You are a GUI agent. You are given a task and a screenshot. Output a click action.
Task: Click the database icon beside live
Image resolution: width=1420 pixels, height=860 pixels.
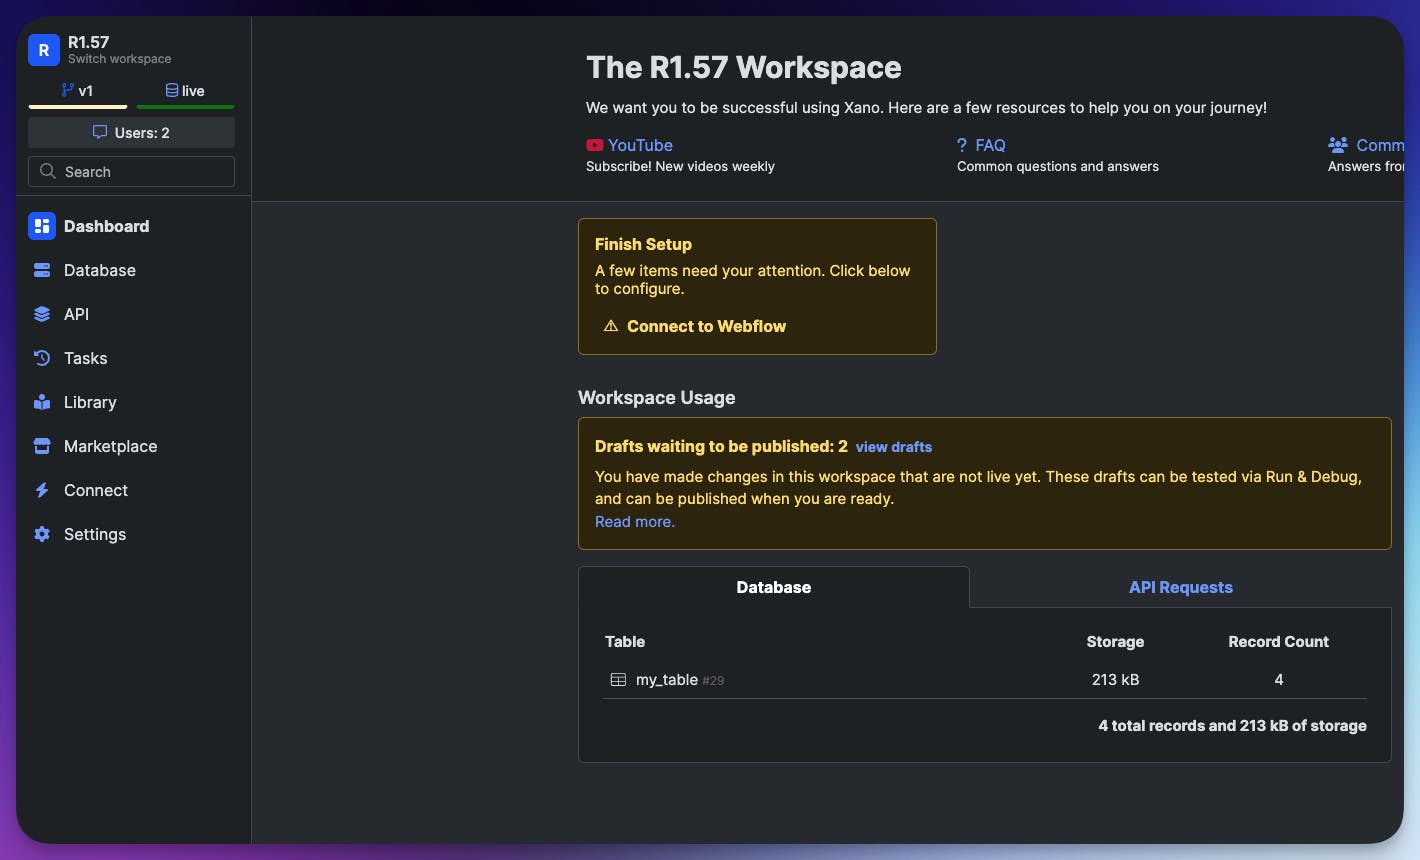[x=172, y=90]
